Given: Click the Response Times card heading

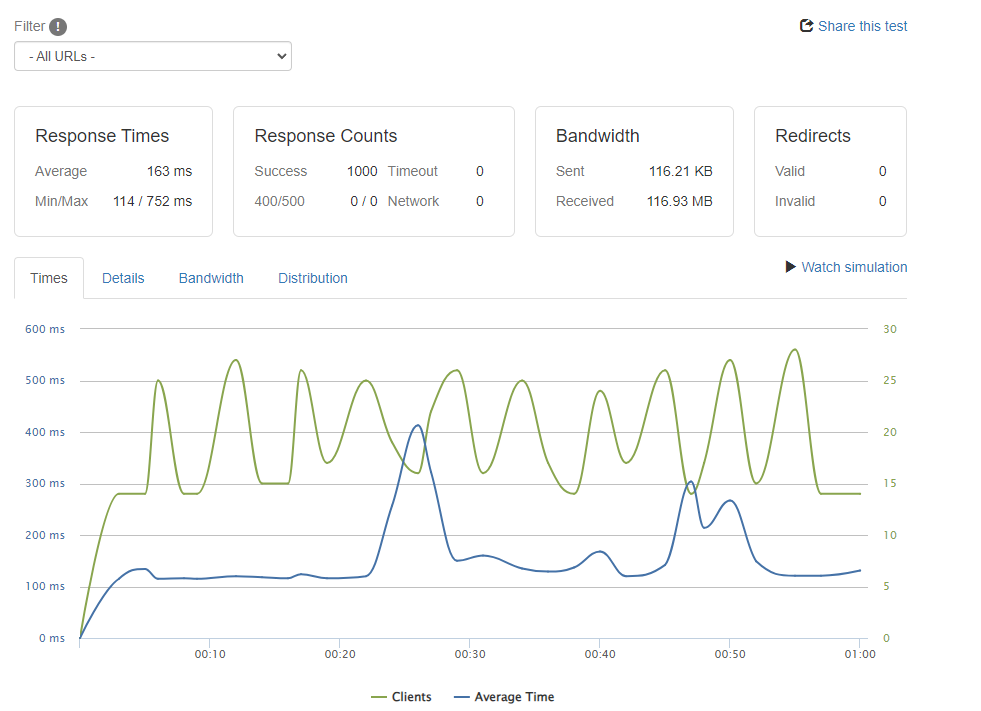Looking at the screenshot, I should [102, 136].
